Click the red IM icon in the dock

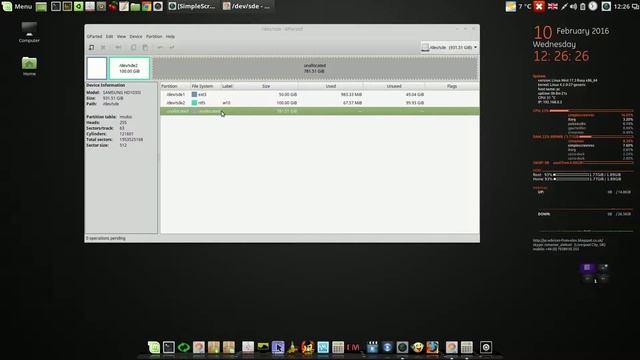pyautogui.click(x=353, y=347)
